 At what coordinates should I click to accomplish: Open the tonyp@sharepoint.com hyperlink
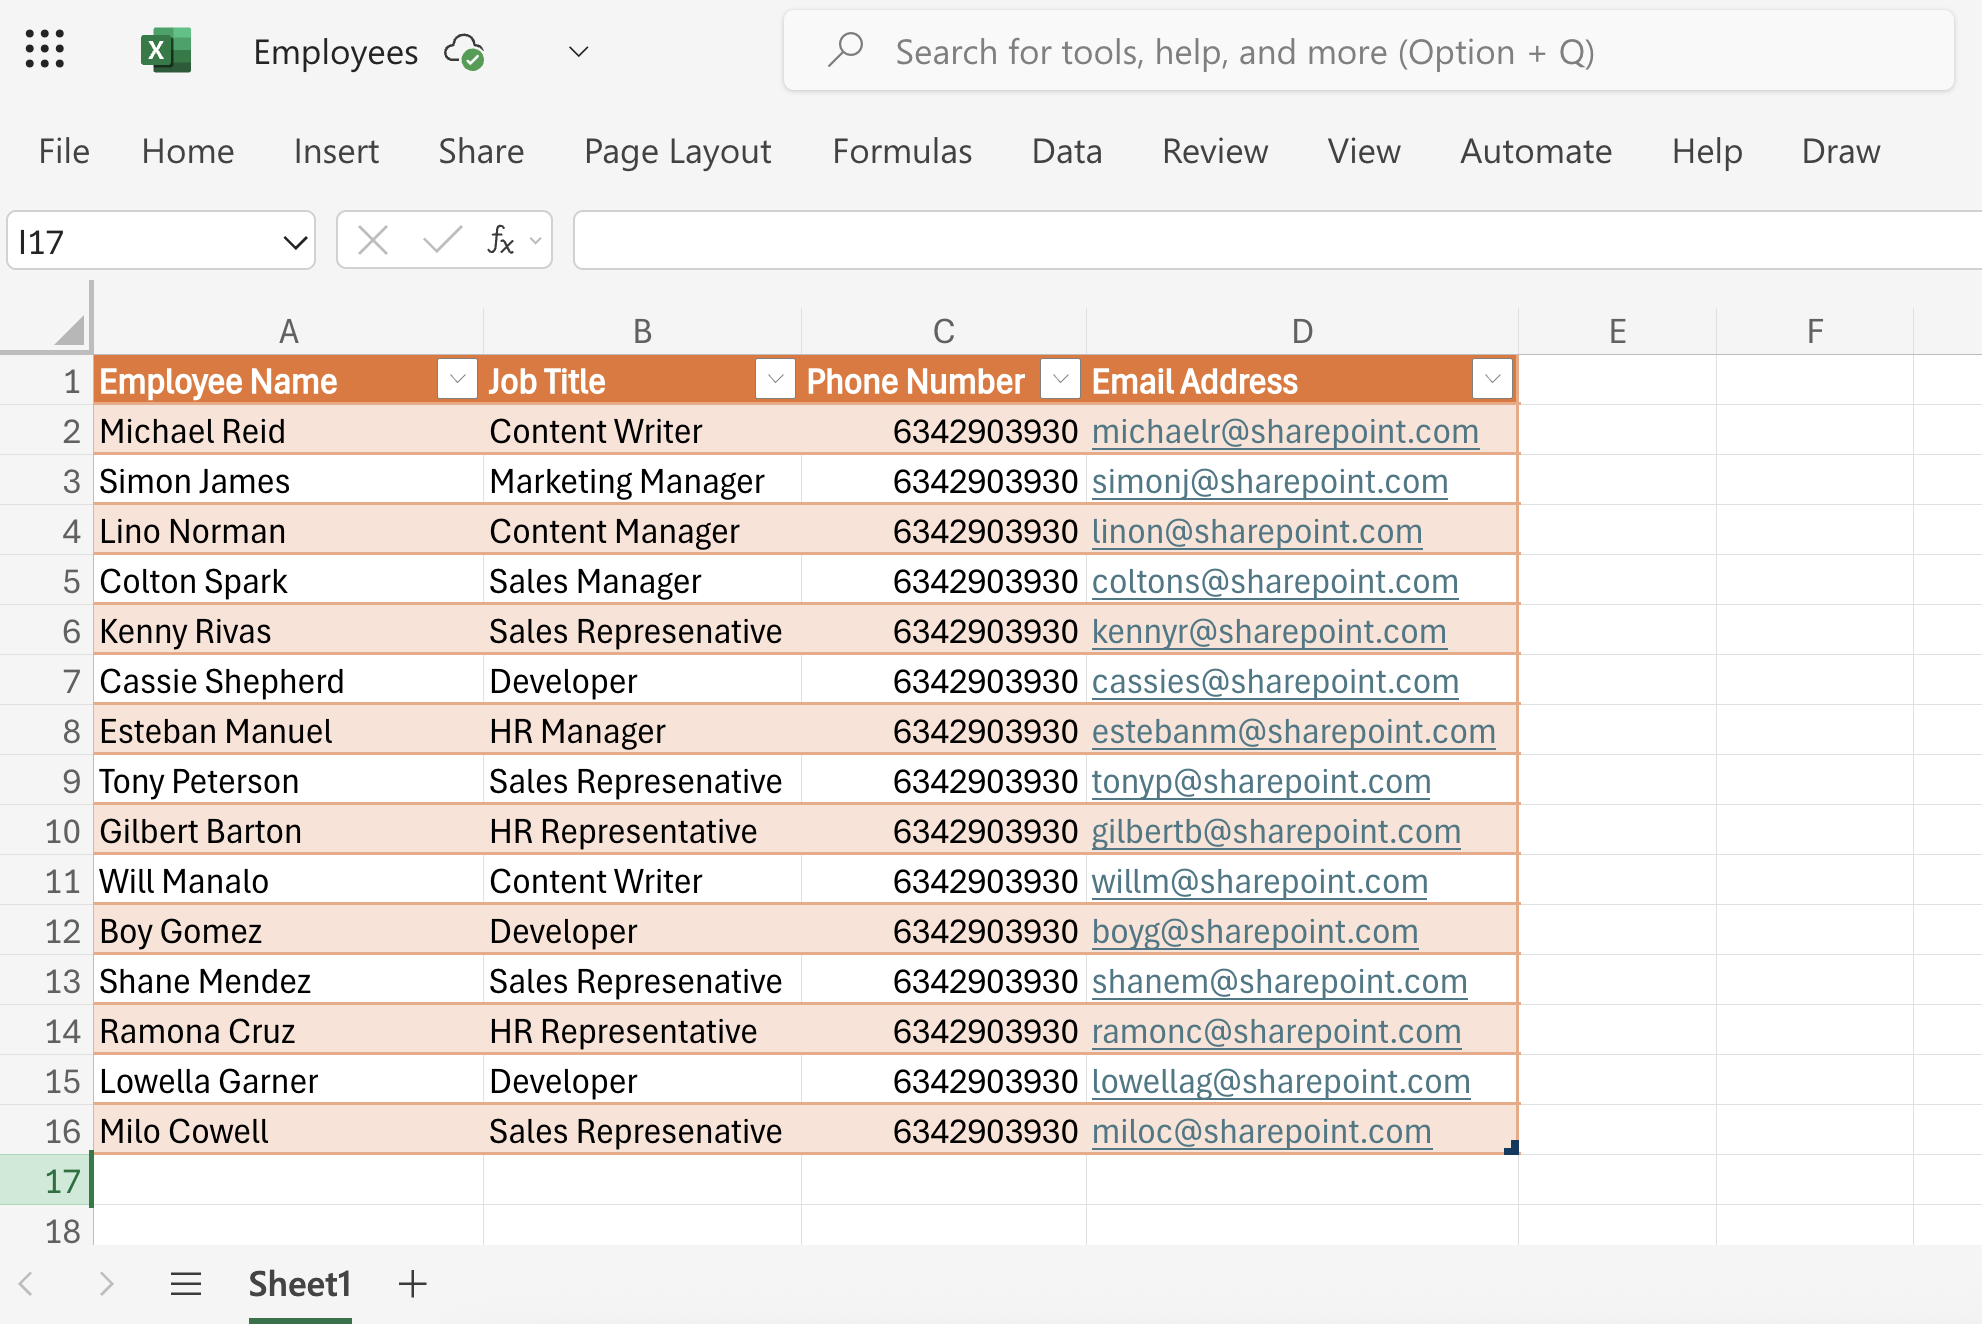pos(1260,781)
